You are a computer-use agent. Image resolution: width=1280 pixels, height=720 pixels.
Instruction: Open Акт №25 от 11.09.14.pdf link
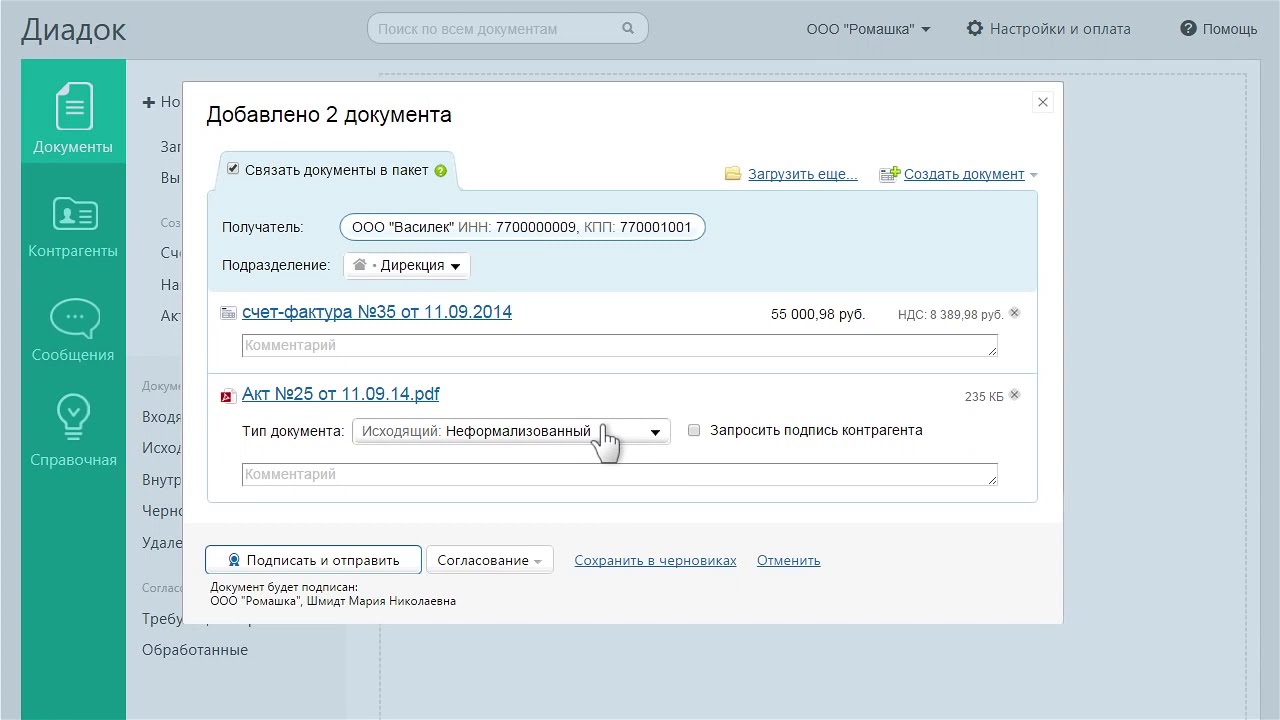pos(341,394)
